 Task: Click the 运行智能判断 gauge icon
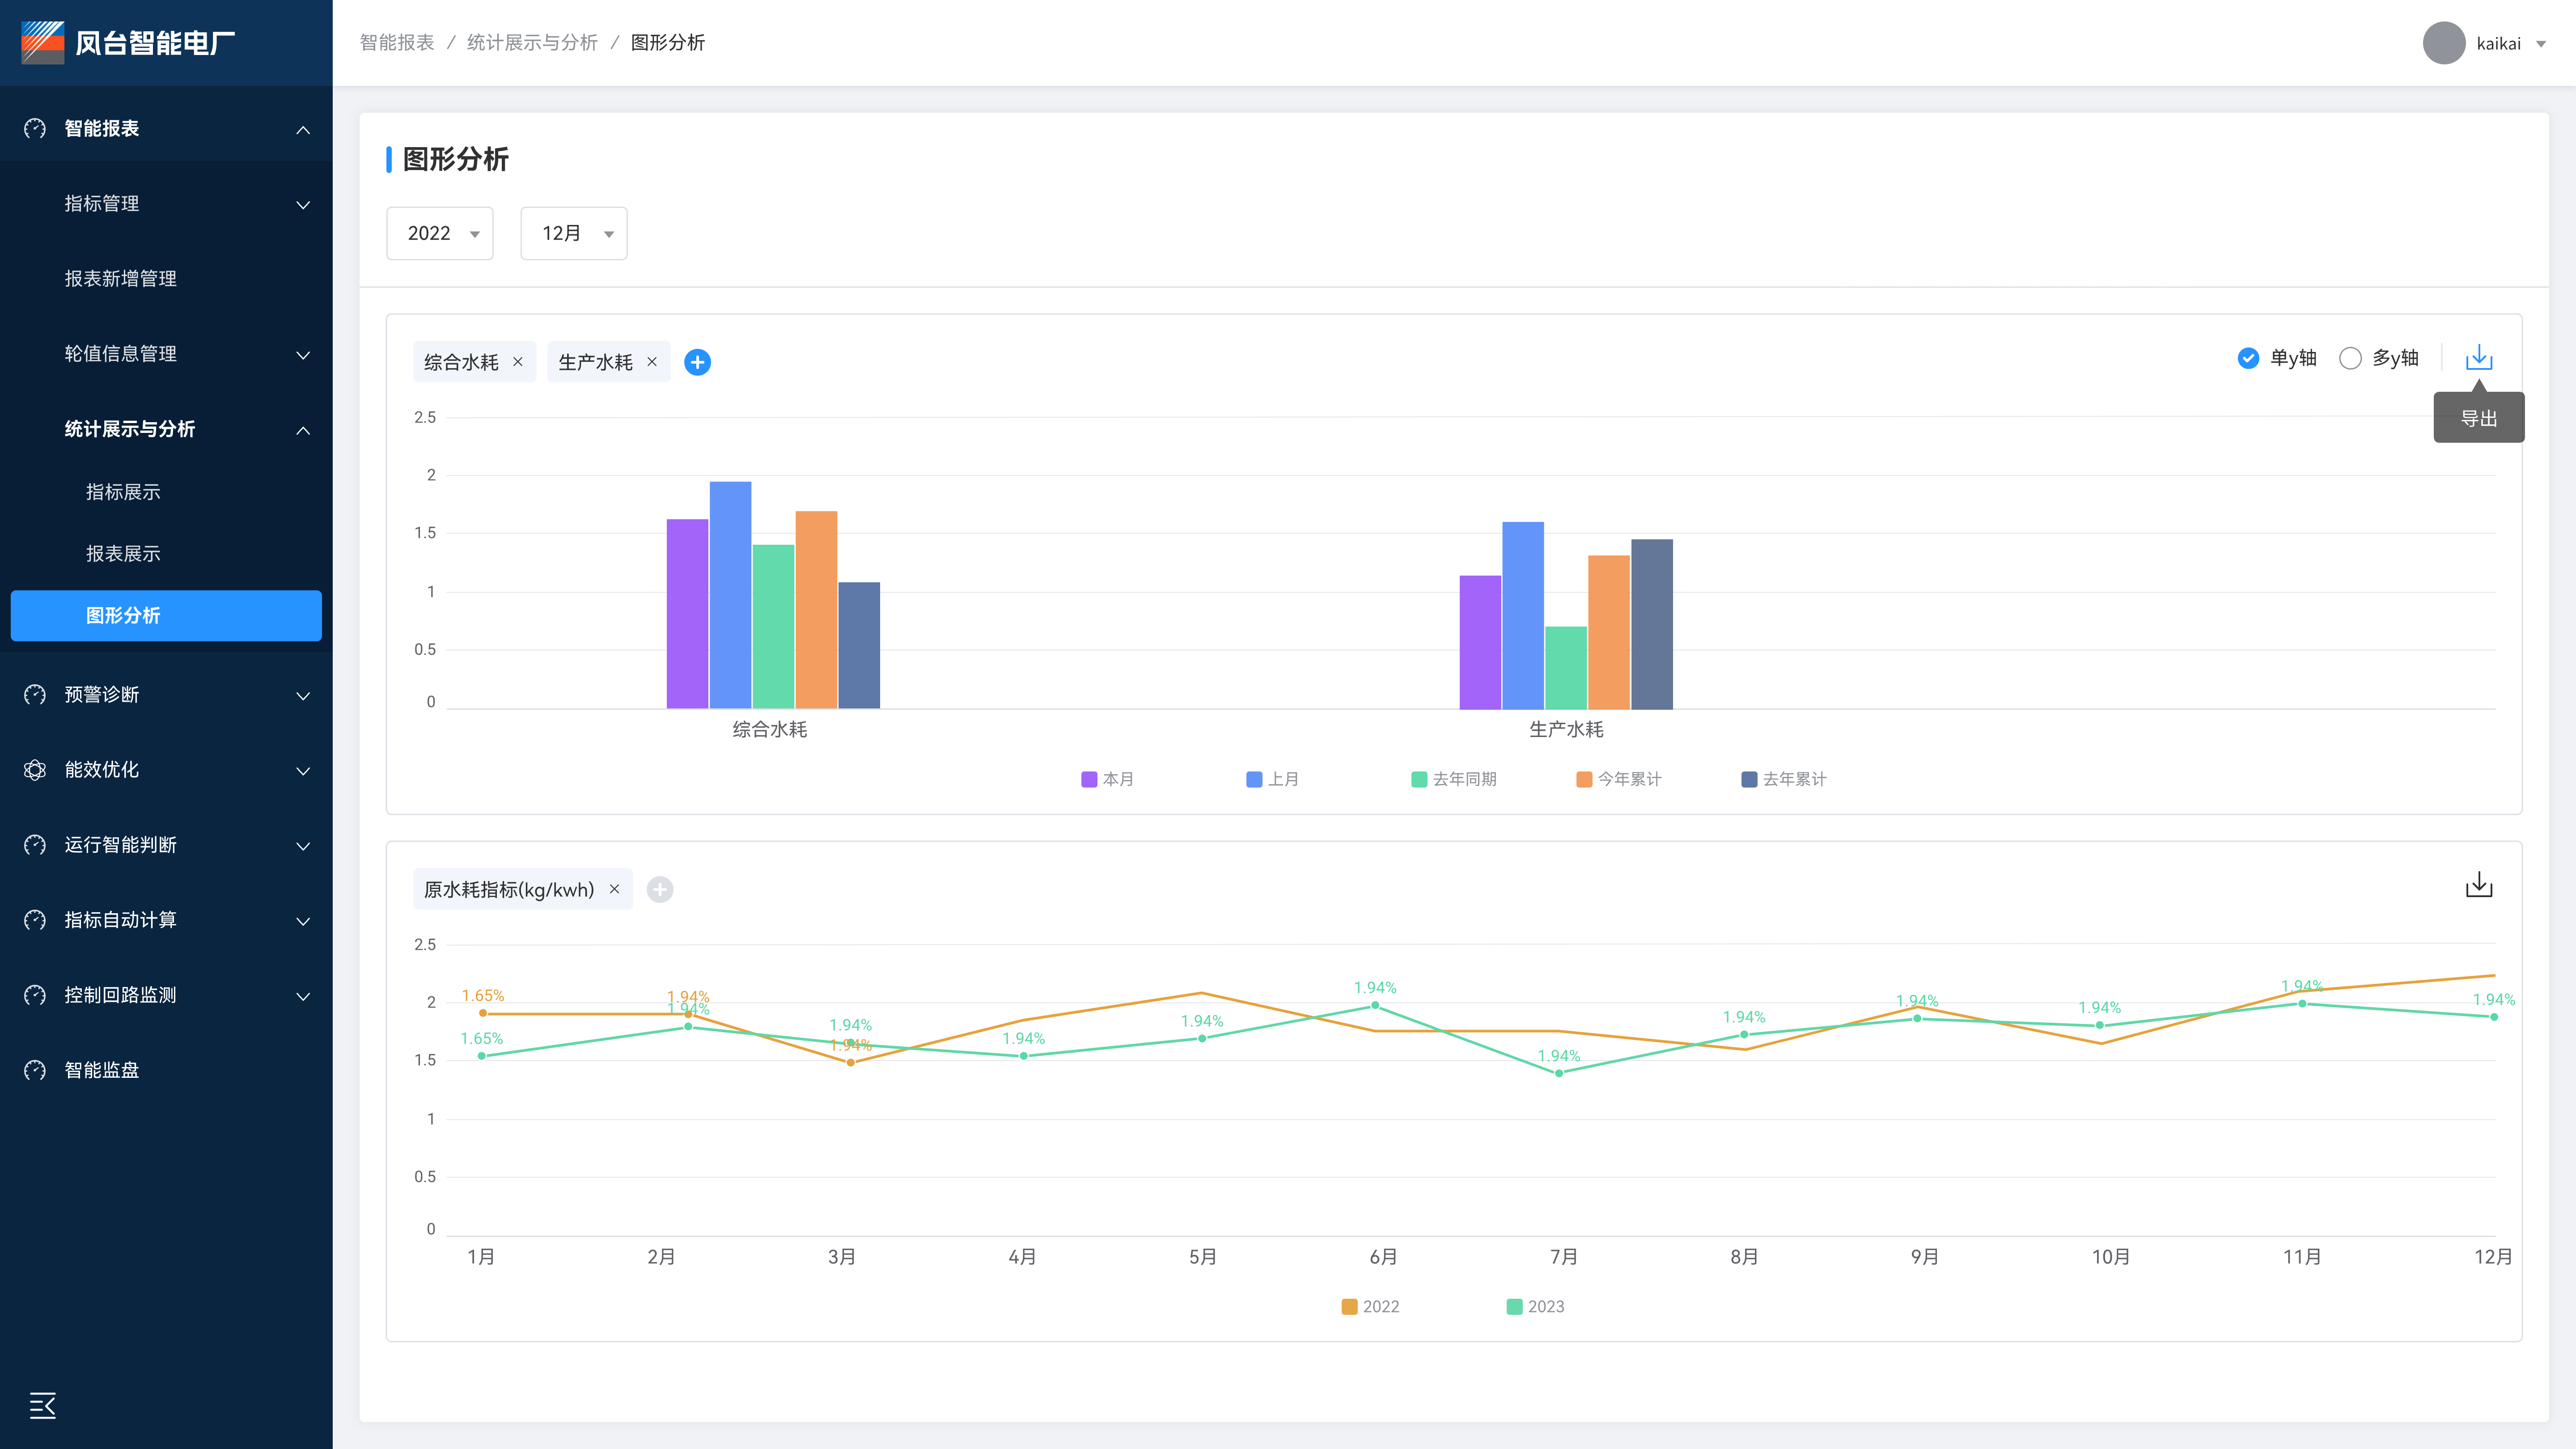35,844
